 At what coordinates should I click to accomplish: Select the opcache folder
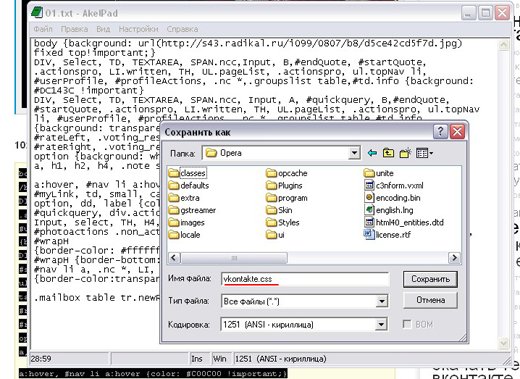point(287,173)
